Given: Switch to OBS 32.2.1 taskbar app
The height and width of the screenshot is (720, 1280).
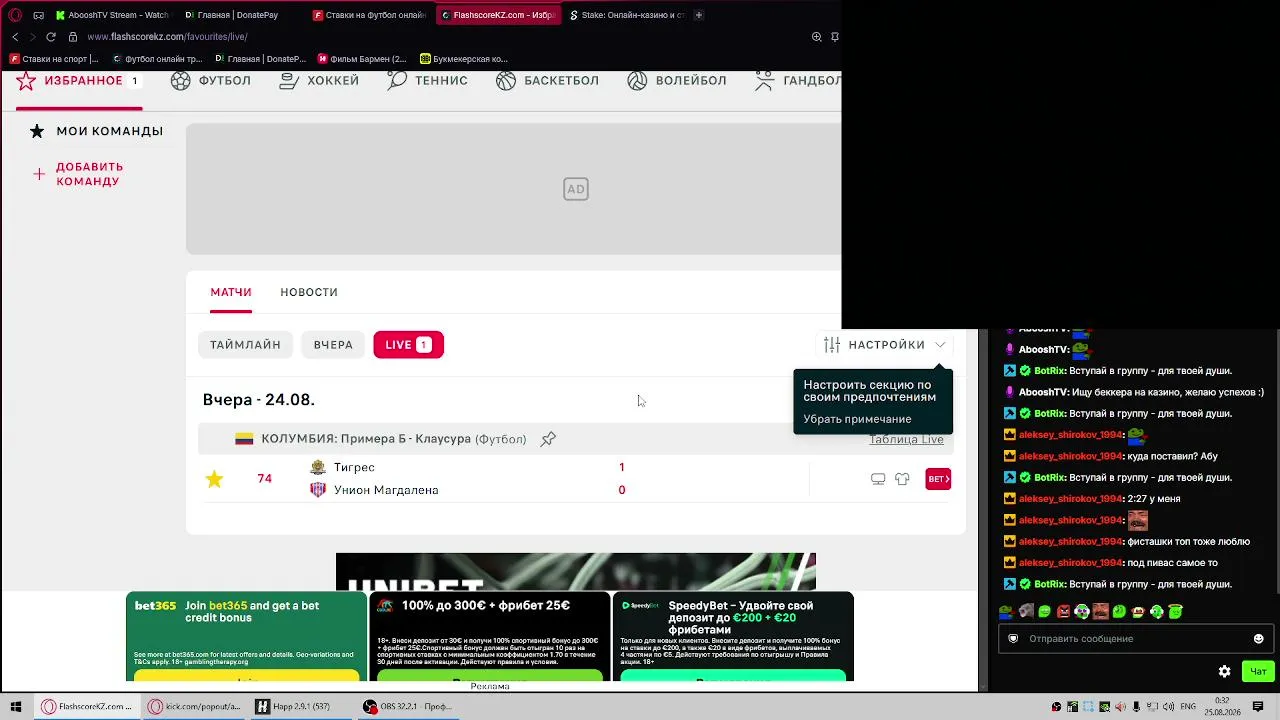Looking at the screenshot, I should [x=408, y=706].
